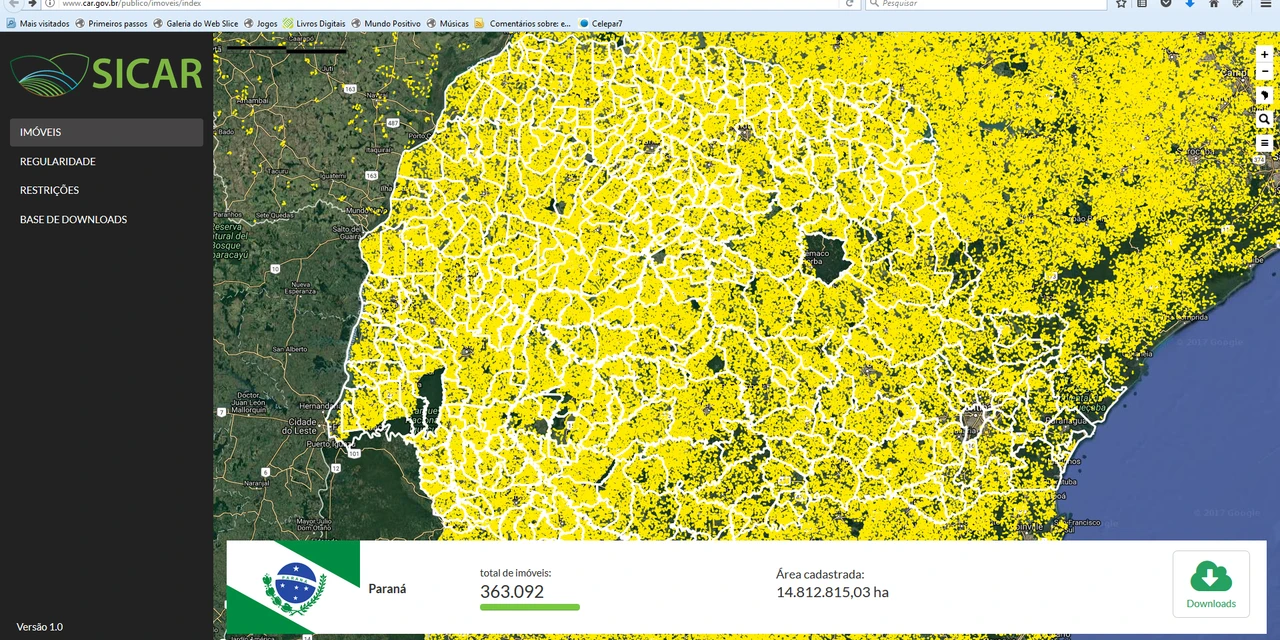Click the SICAR logo
This screenshot has height=640, width=1280.
106,73
